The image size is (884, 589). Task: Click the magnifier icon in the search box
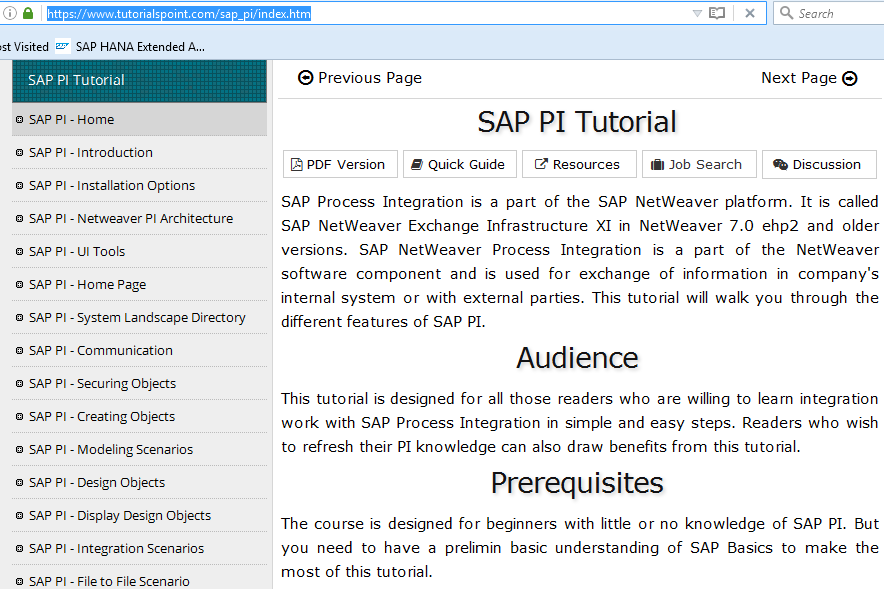click(786, 12)
